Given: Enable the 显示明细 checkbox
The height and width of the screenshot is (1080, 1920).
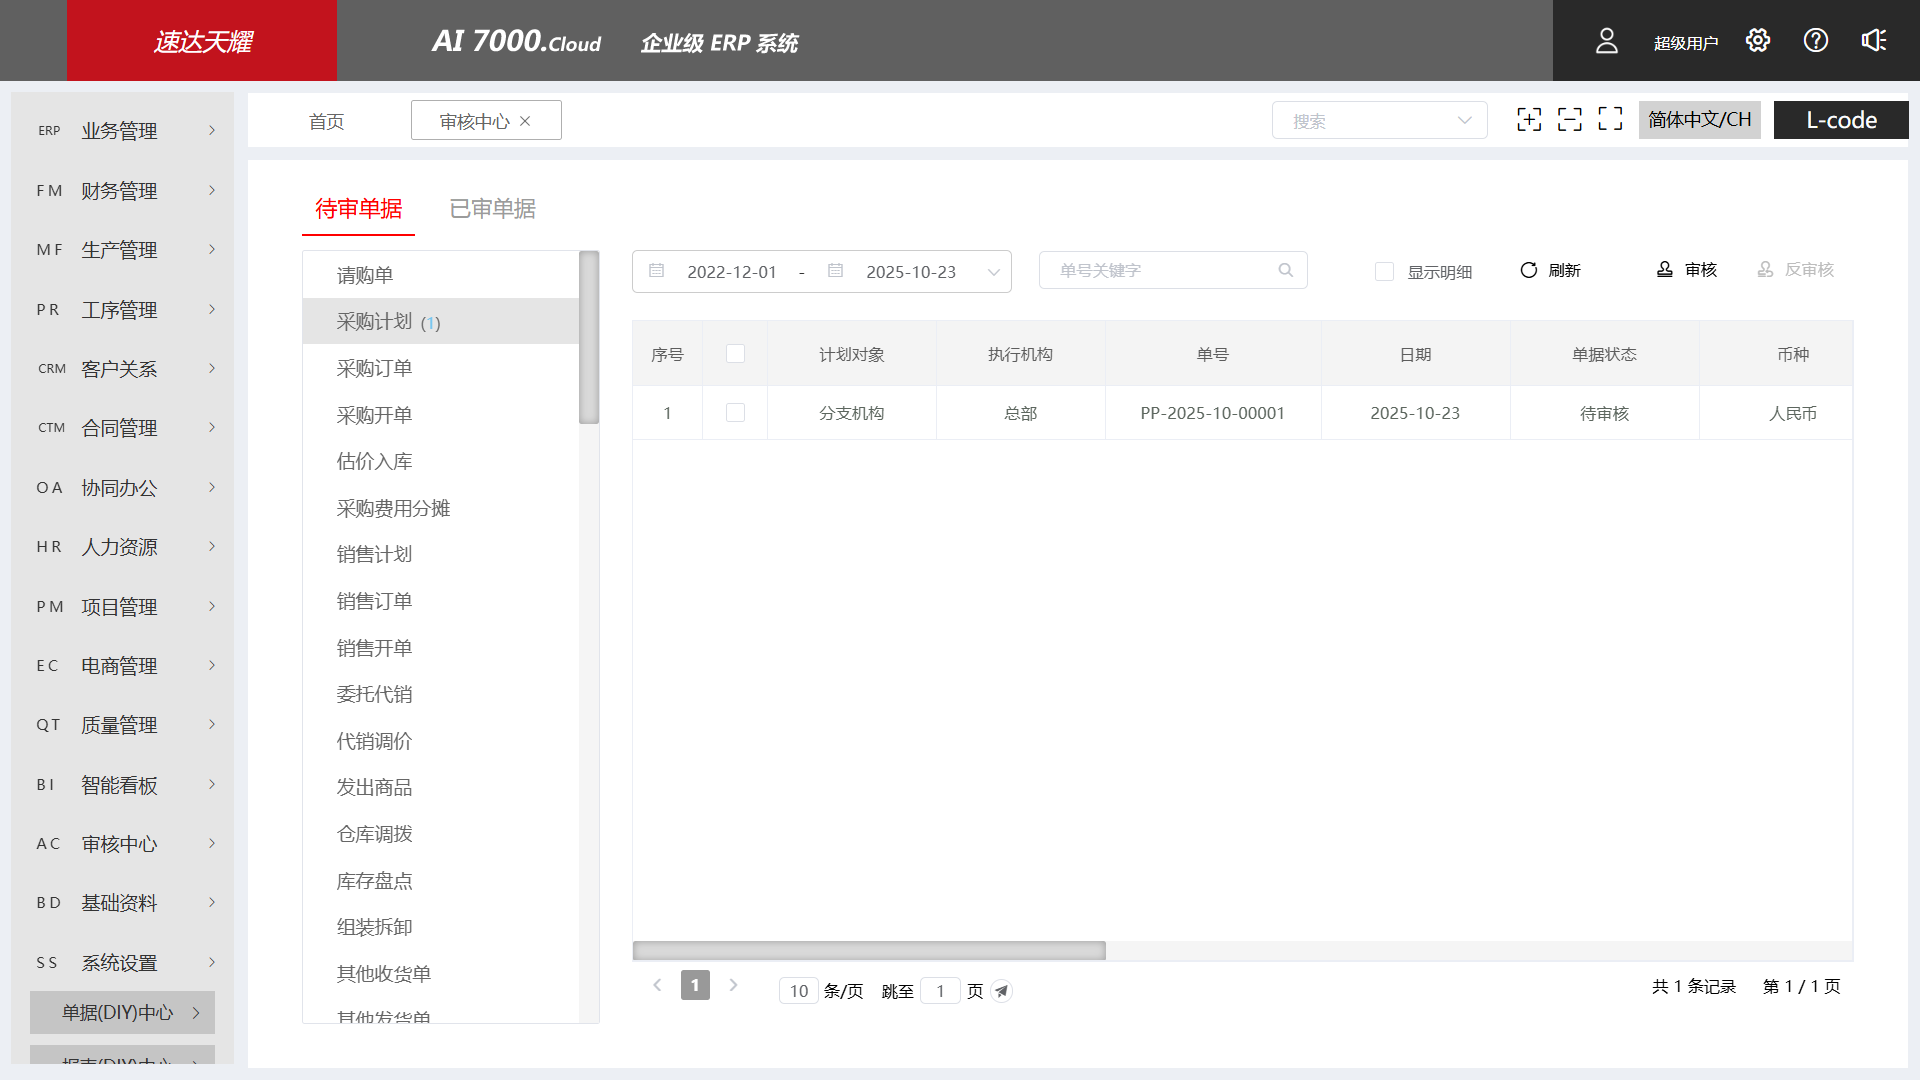Looking at the screenshot, I should (1385, 271).
